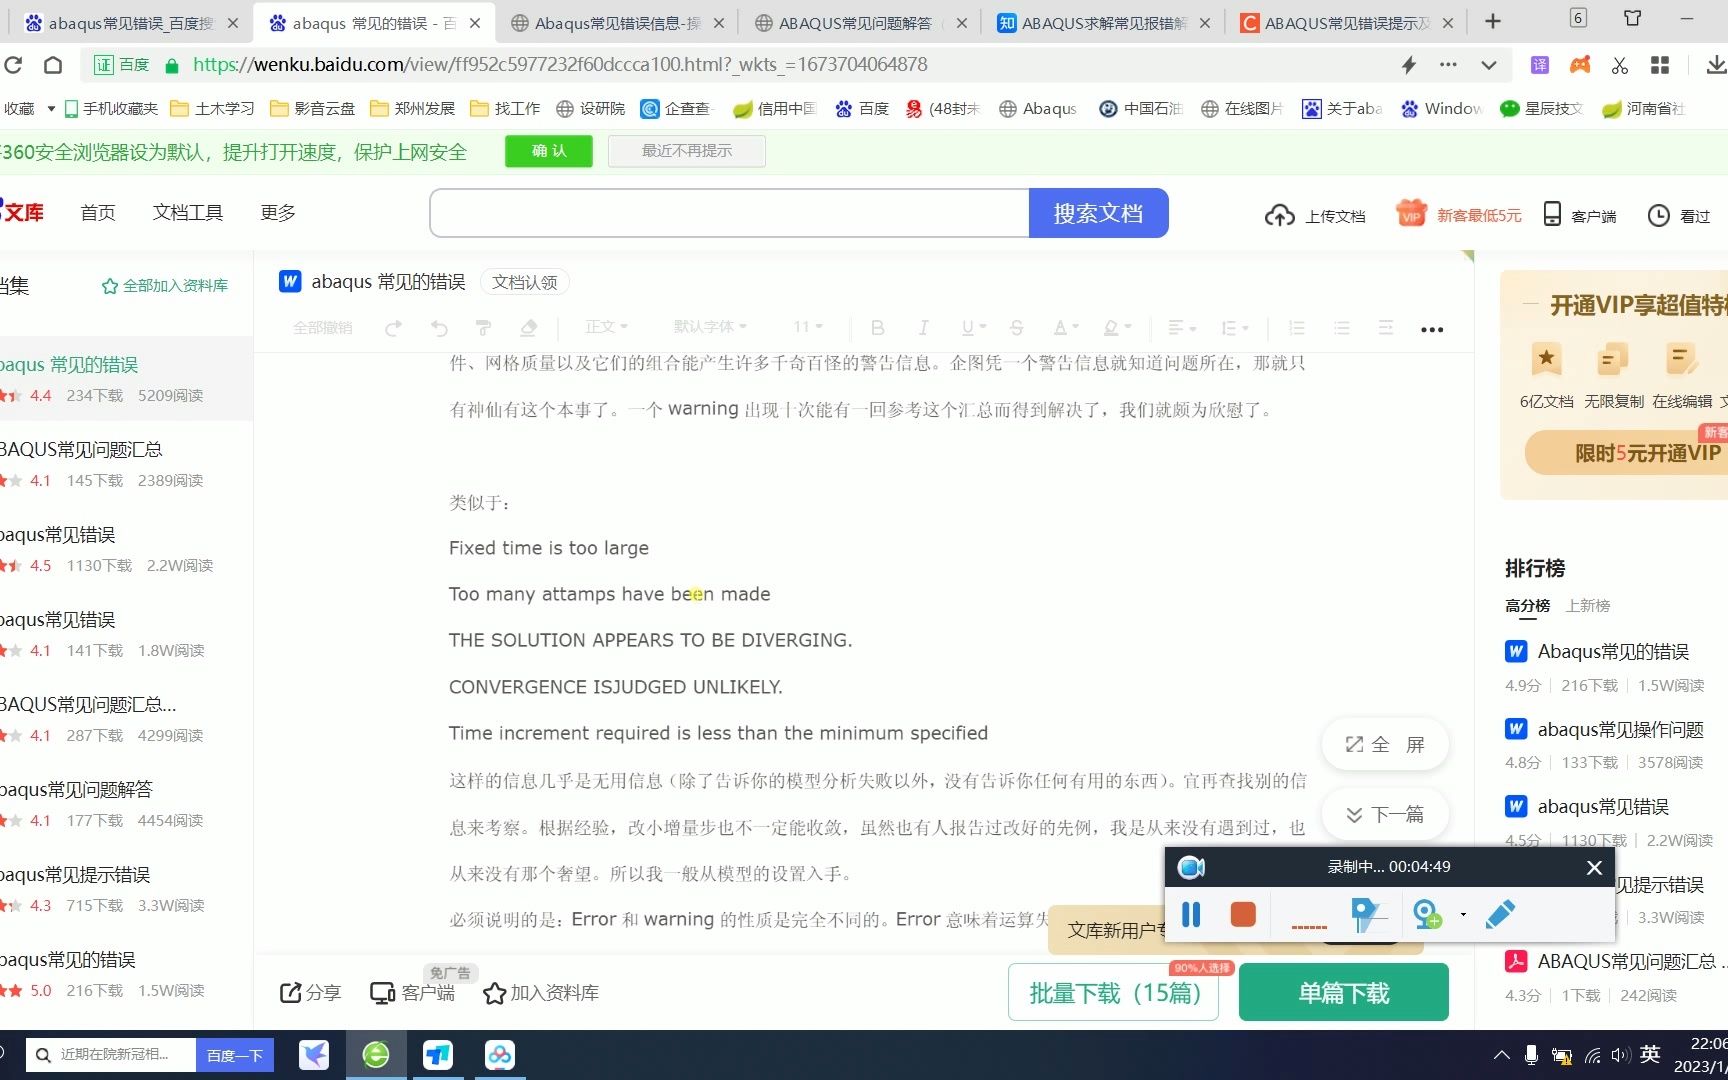
Task: Click the redo arrow in editor toolbar
Action: tap(394, 328)
